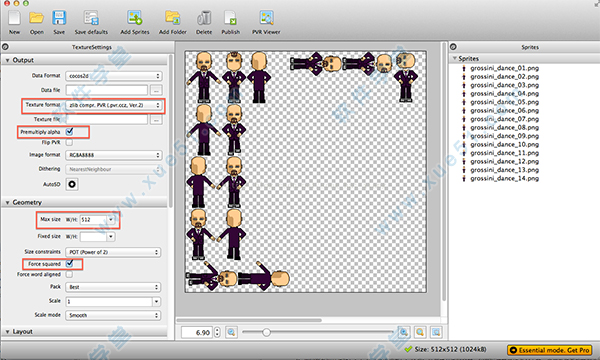This screenshot has height=360, width=600.
Task: Open the Data Format dropdown
Action: point(114,76)
